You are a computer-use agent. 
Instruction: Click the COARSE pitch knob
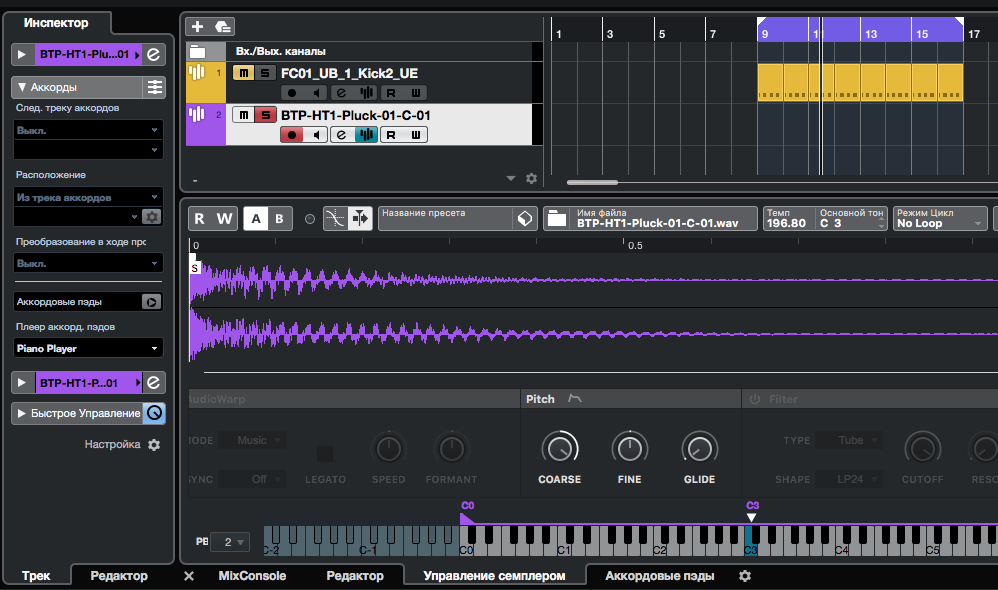pyautogui.click(x=559, y=447)
